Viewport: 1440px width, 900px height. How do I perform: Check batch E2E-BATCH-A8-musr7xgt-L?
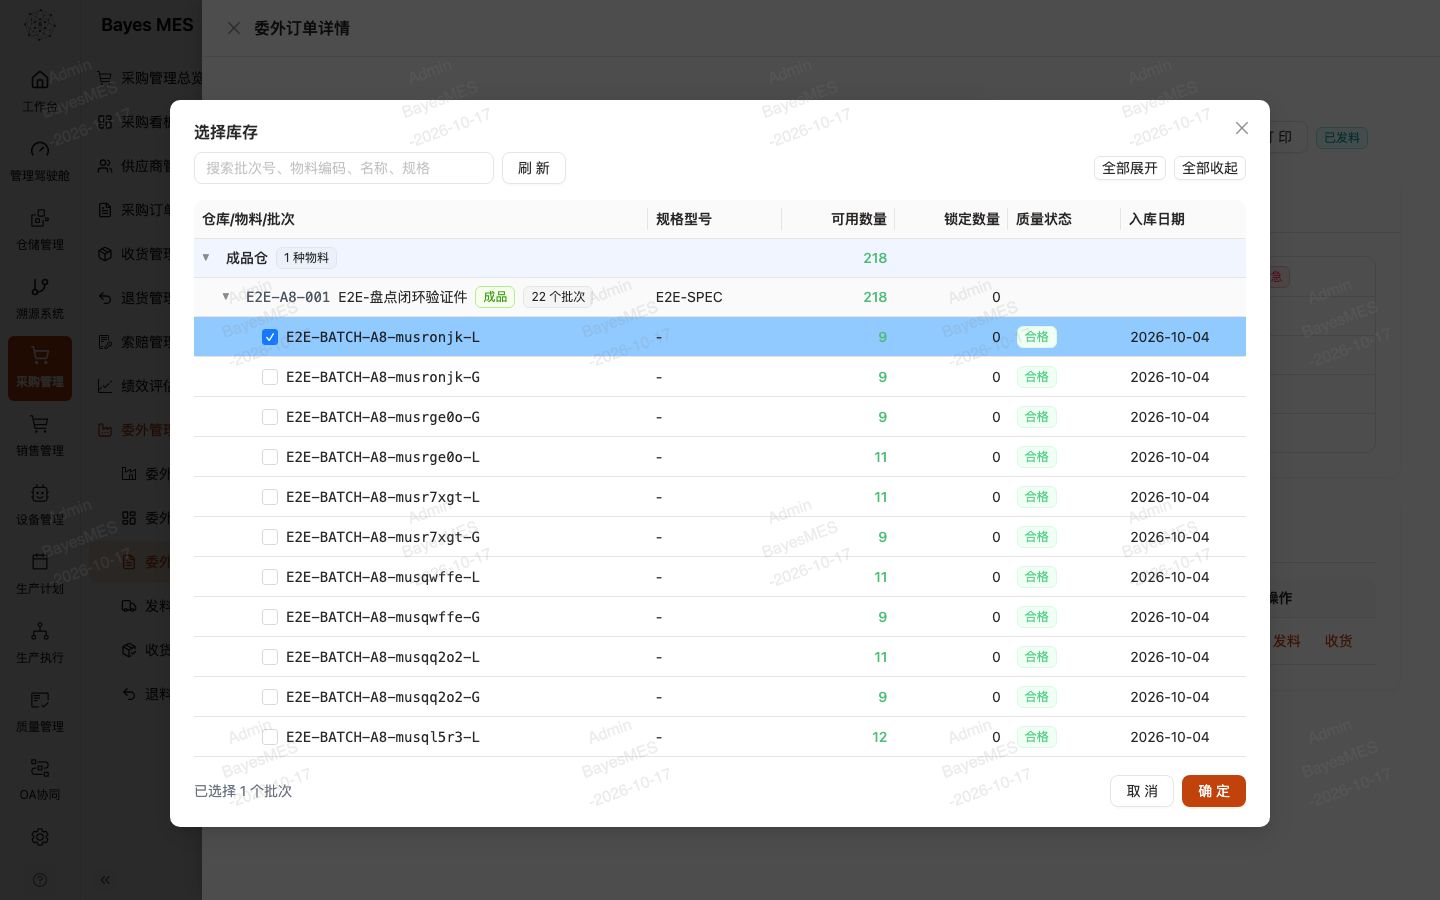[270, 497]
